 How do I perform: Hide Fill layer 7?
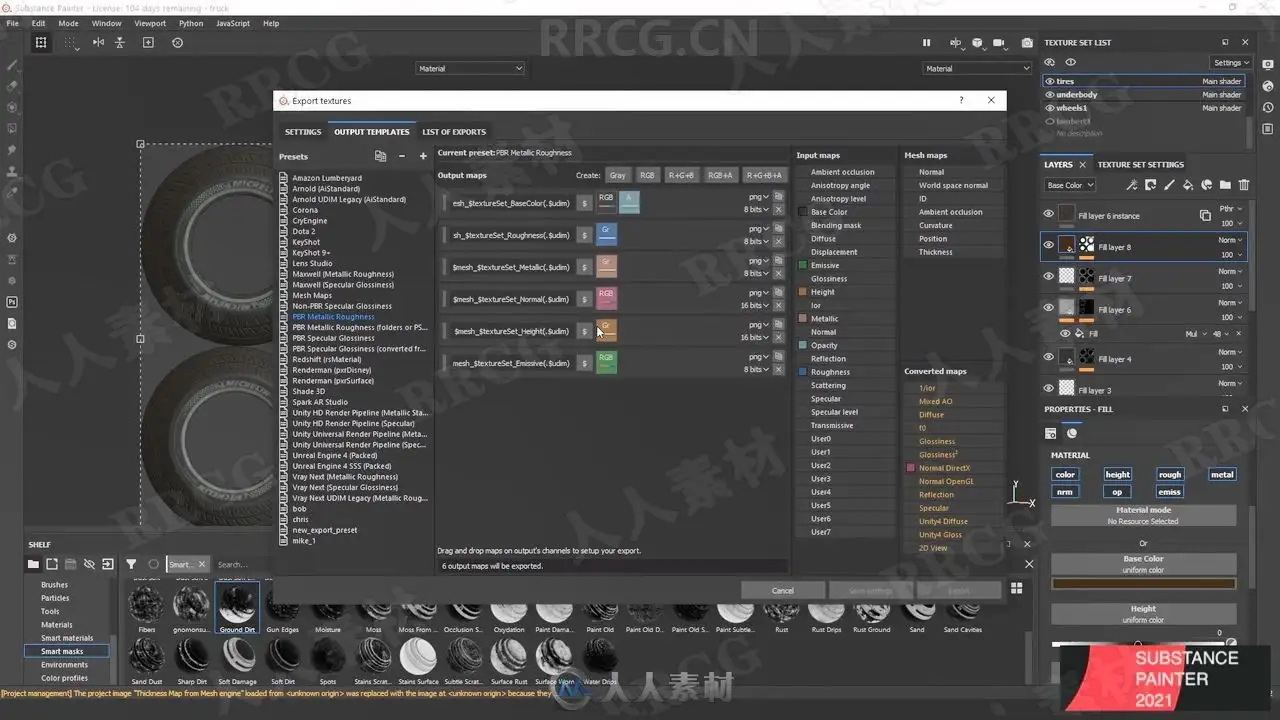click(x=1048, y=276)
